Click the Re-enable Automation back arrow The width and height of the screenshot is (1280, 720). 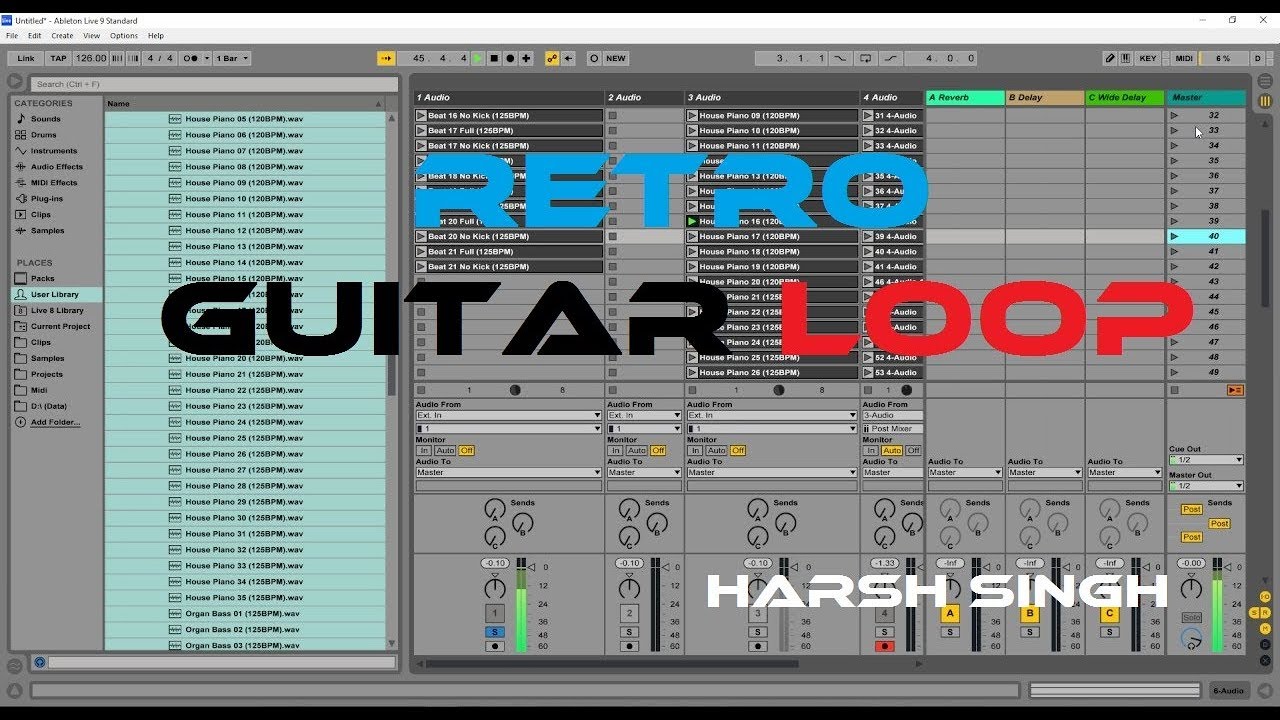pos(568,58)
